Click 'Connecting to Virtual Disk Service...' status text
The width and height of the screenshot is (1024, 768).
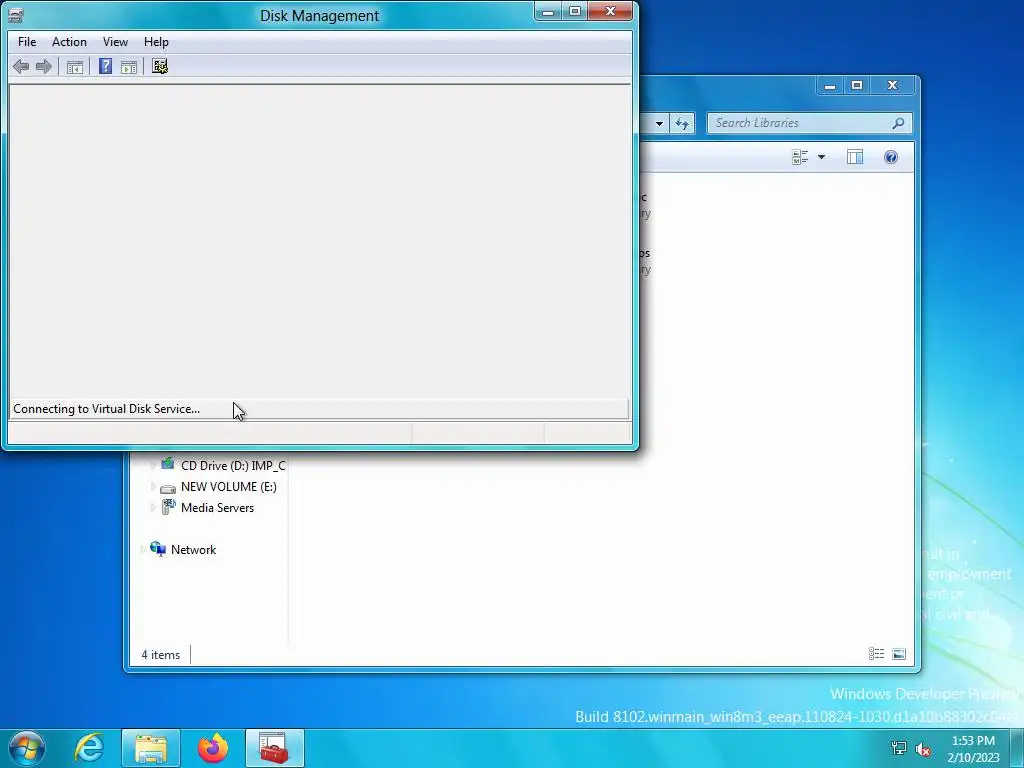[x=106, y=409]
